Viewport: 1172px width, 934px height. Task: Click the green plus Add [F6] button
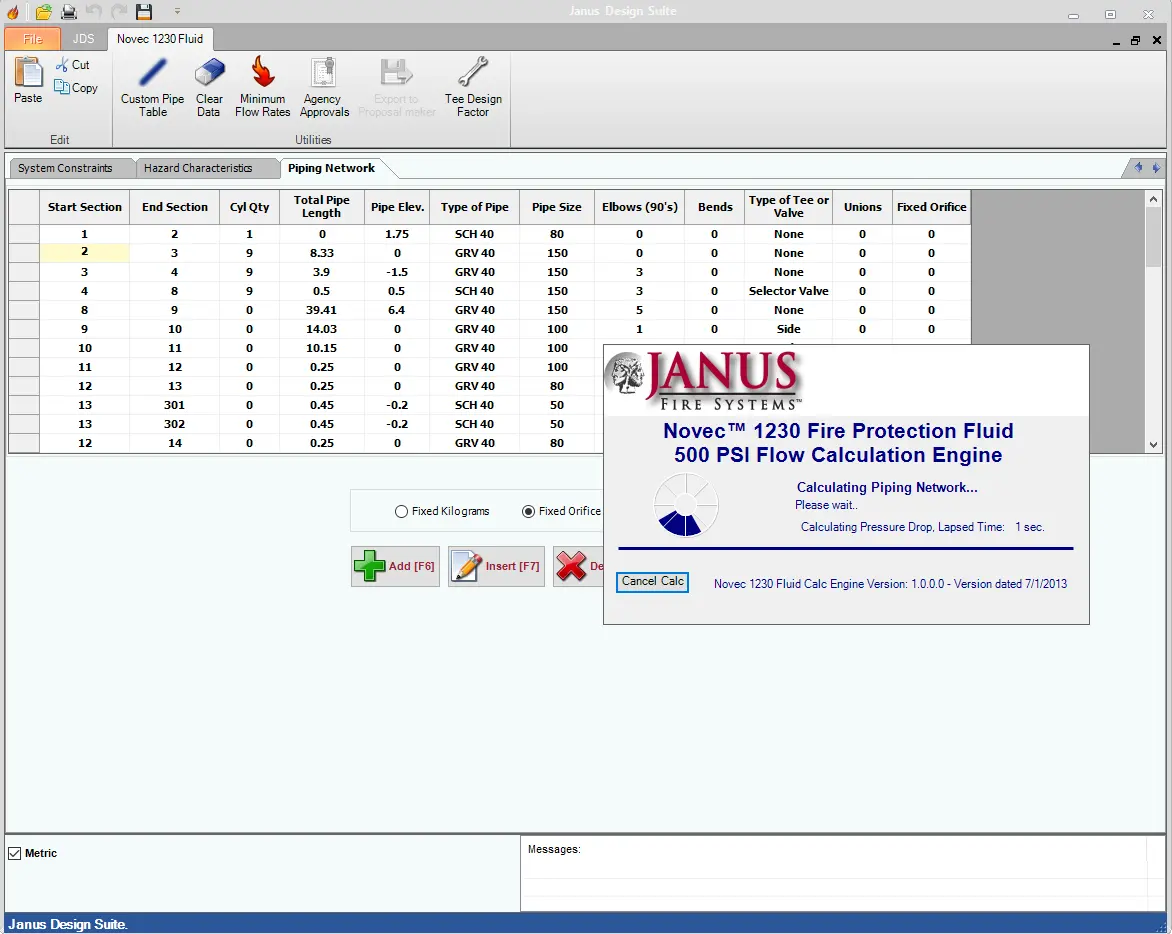[x=395, y=566]
